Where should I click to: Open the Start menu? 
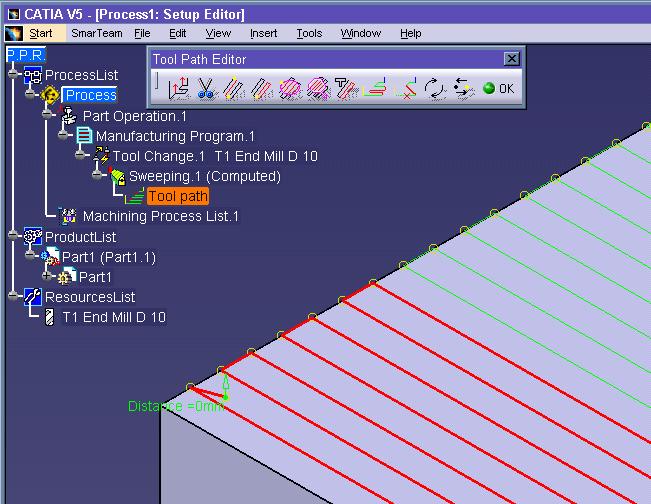point(41,33)
